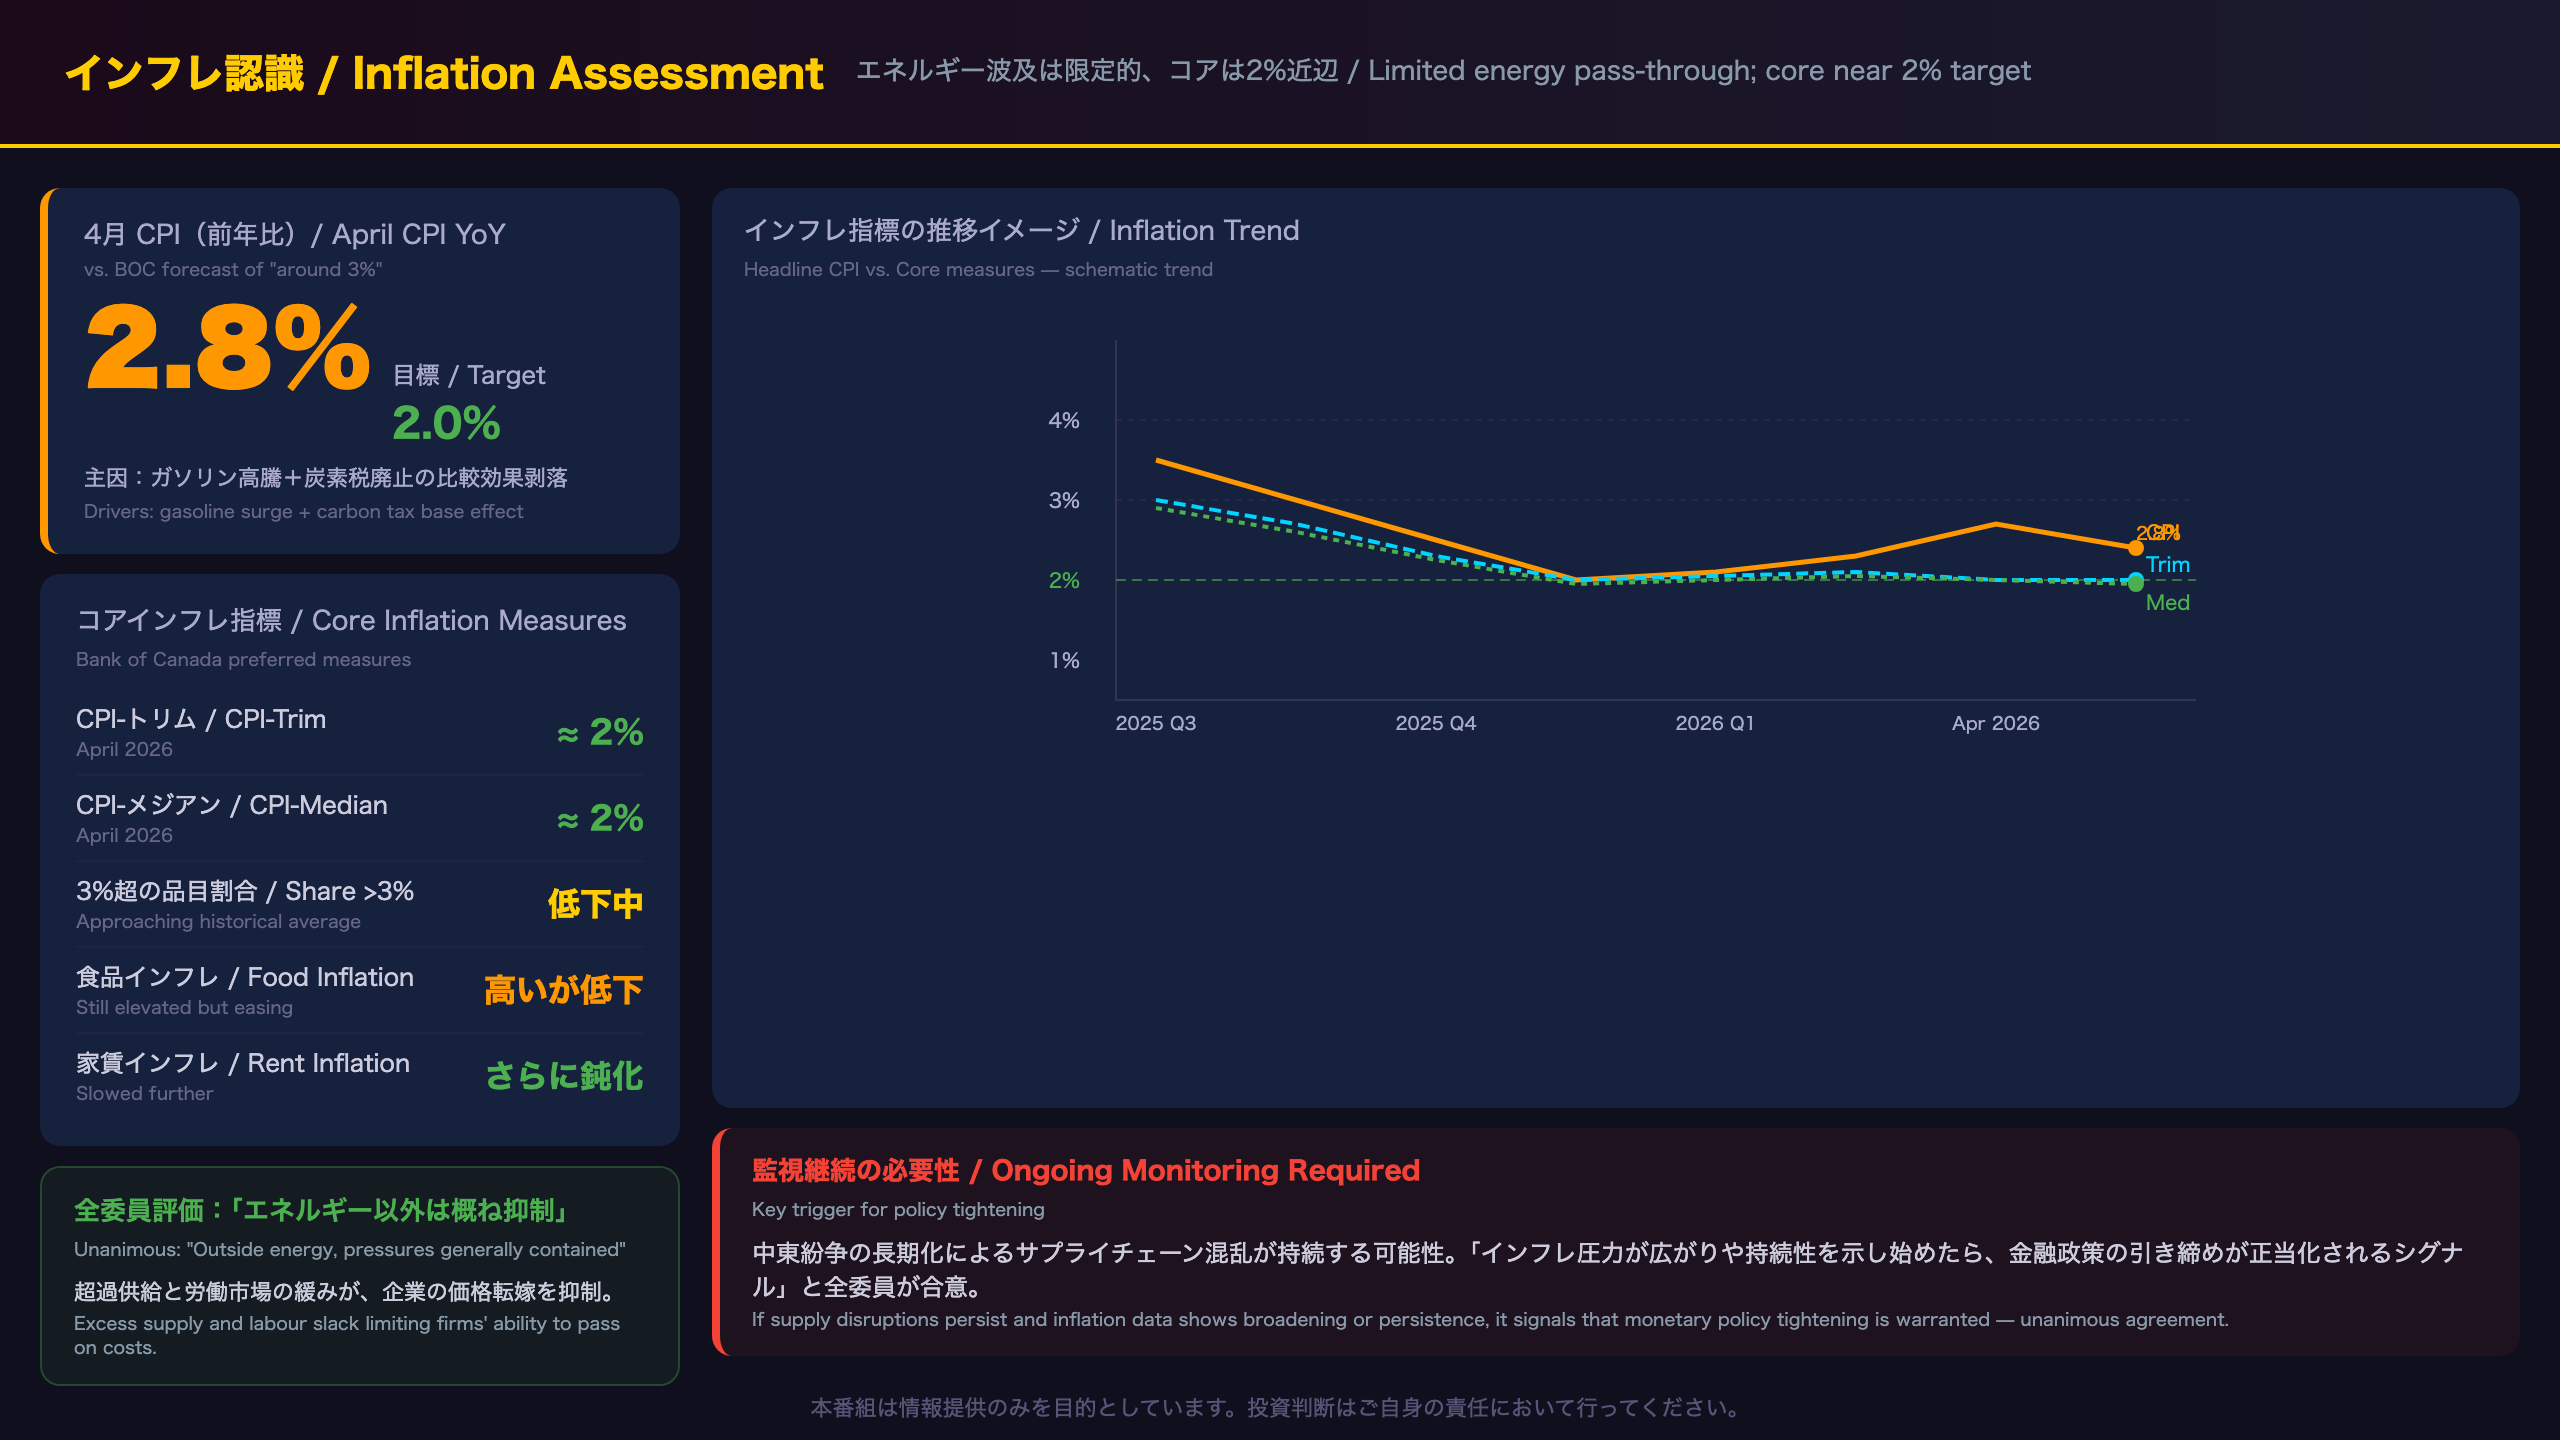Click the 2025 Q4 axis label
2560x1440 pixels.
[x=1436, y=723]
